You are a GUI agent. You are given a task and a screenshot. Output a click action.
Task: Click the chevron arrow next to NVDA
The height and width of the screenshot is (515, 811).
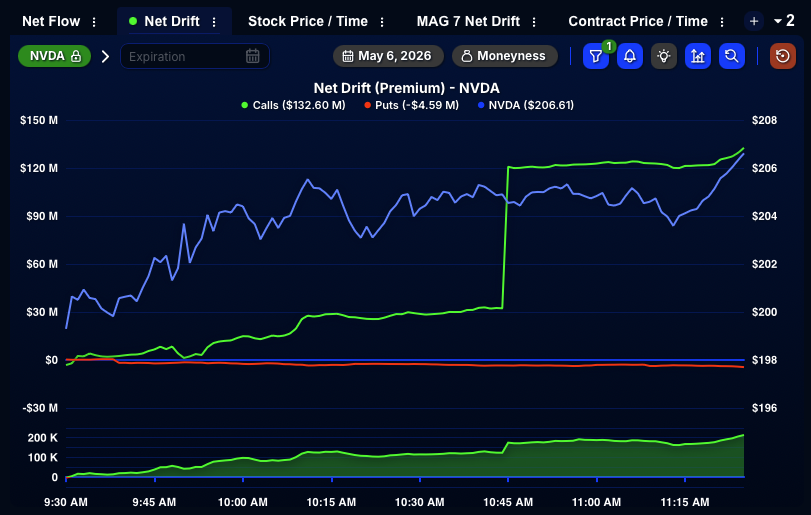click(x=106, y=56)
